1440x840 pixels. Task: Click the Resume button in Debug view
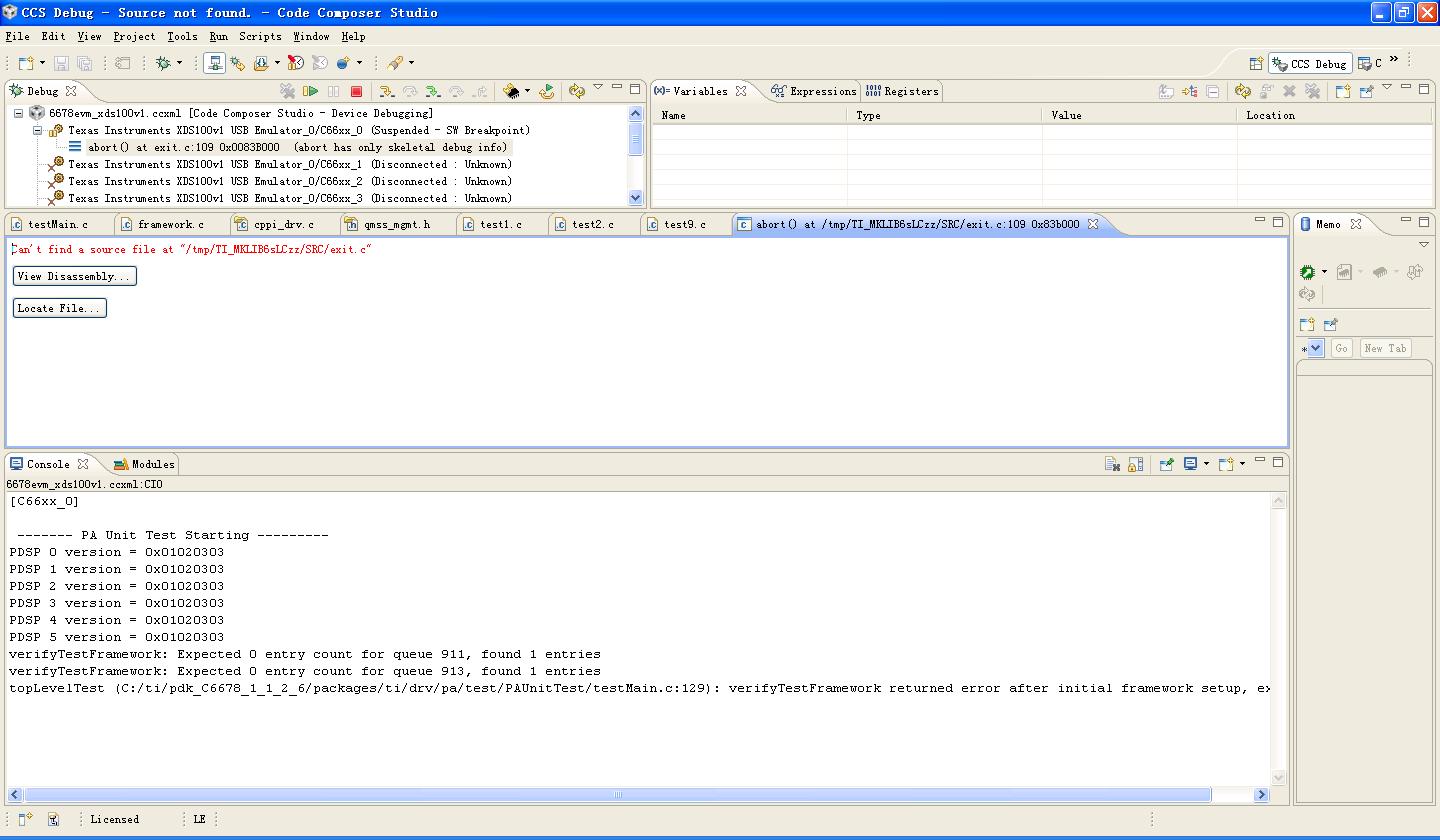[311, 91]
